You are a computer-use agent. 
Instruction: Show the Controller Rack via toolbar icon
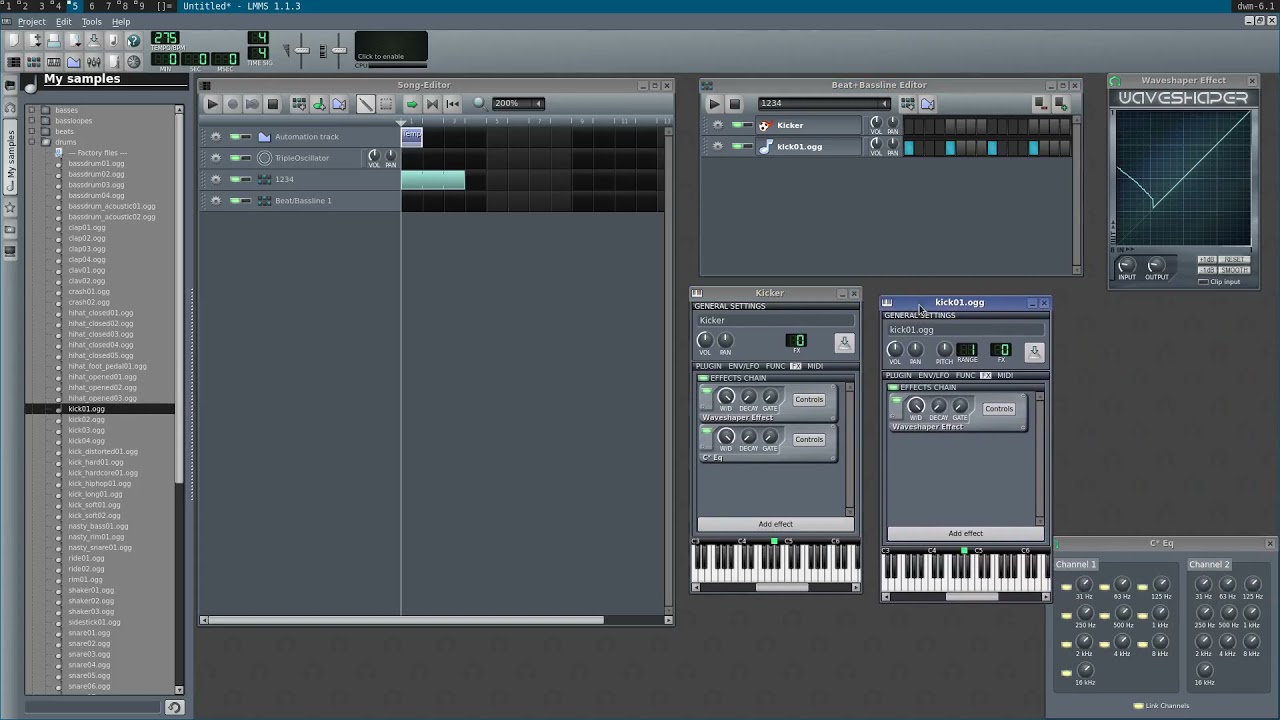pos(133,62)
